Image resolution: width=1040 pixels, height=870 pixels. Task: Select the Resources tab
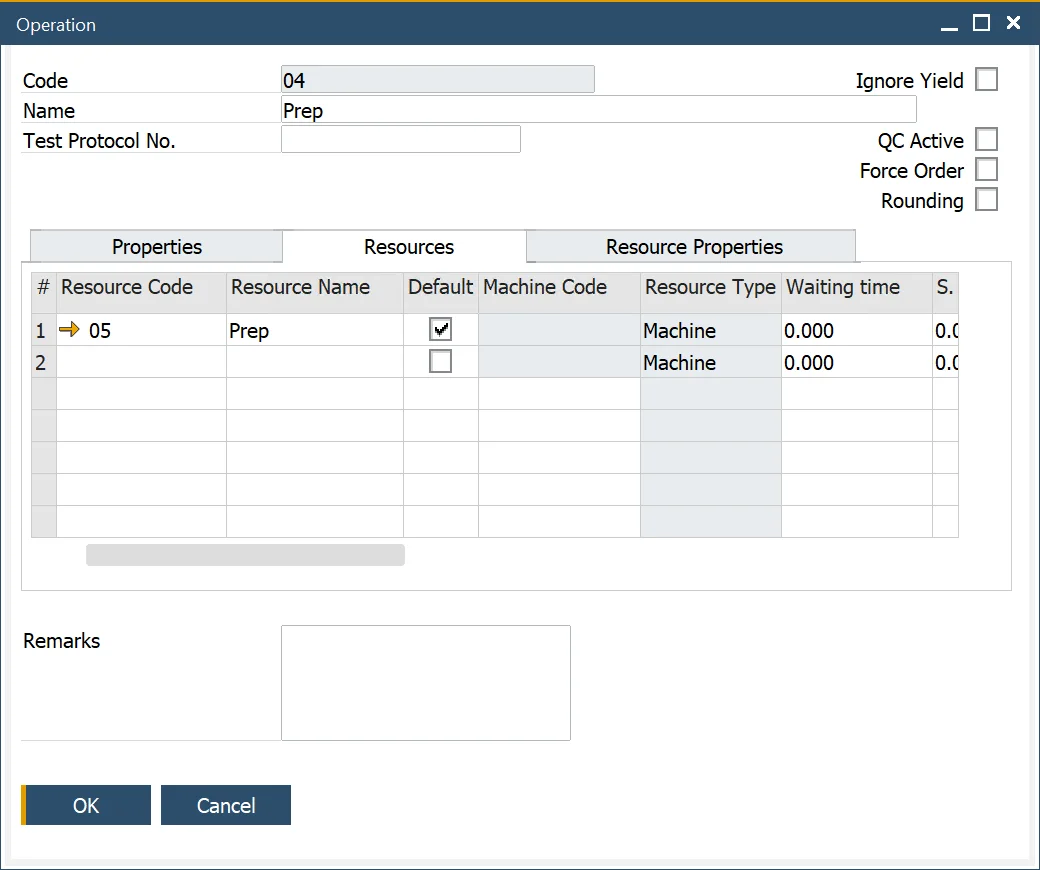(408, 247)
